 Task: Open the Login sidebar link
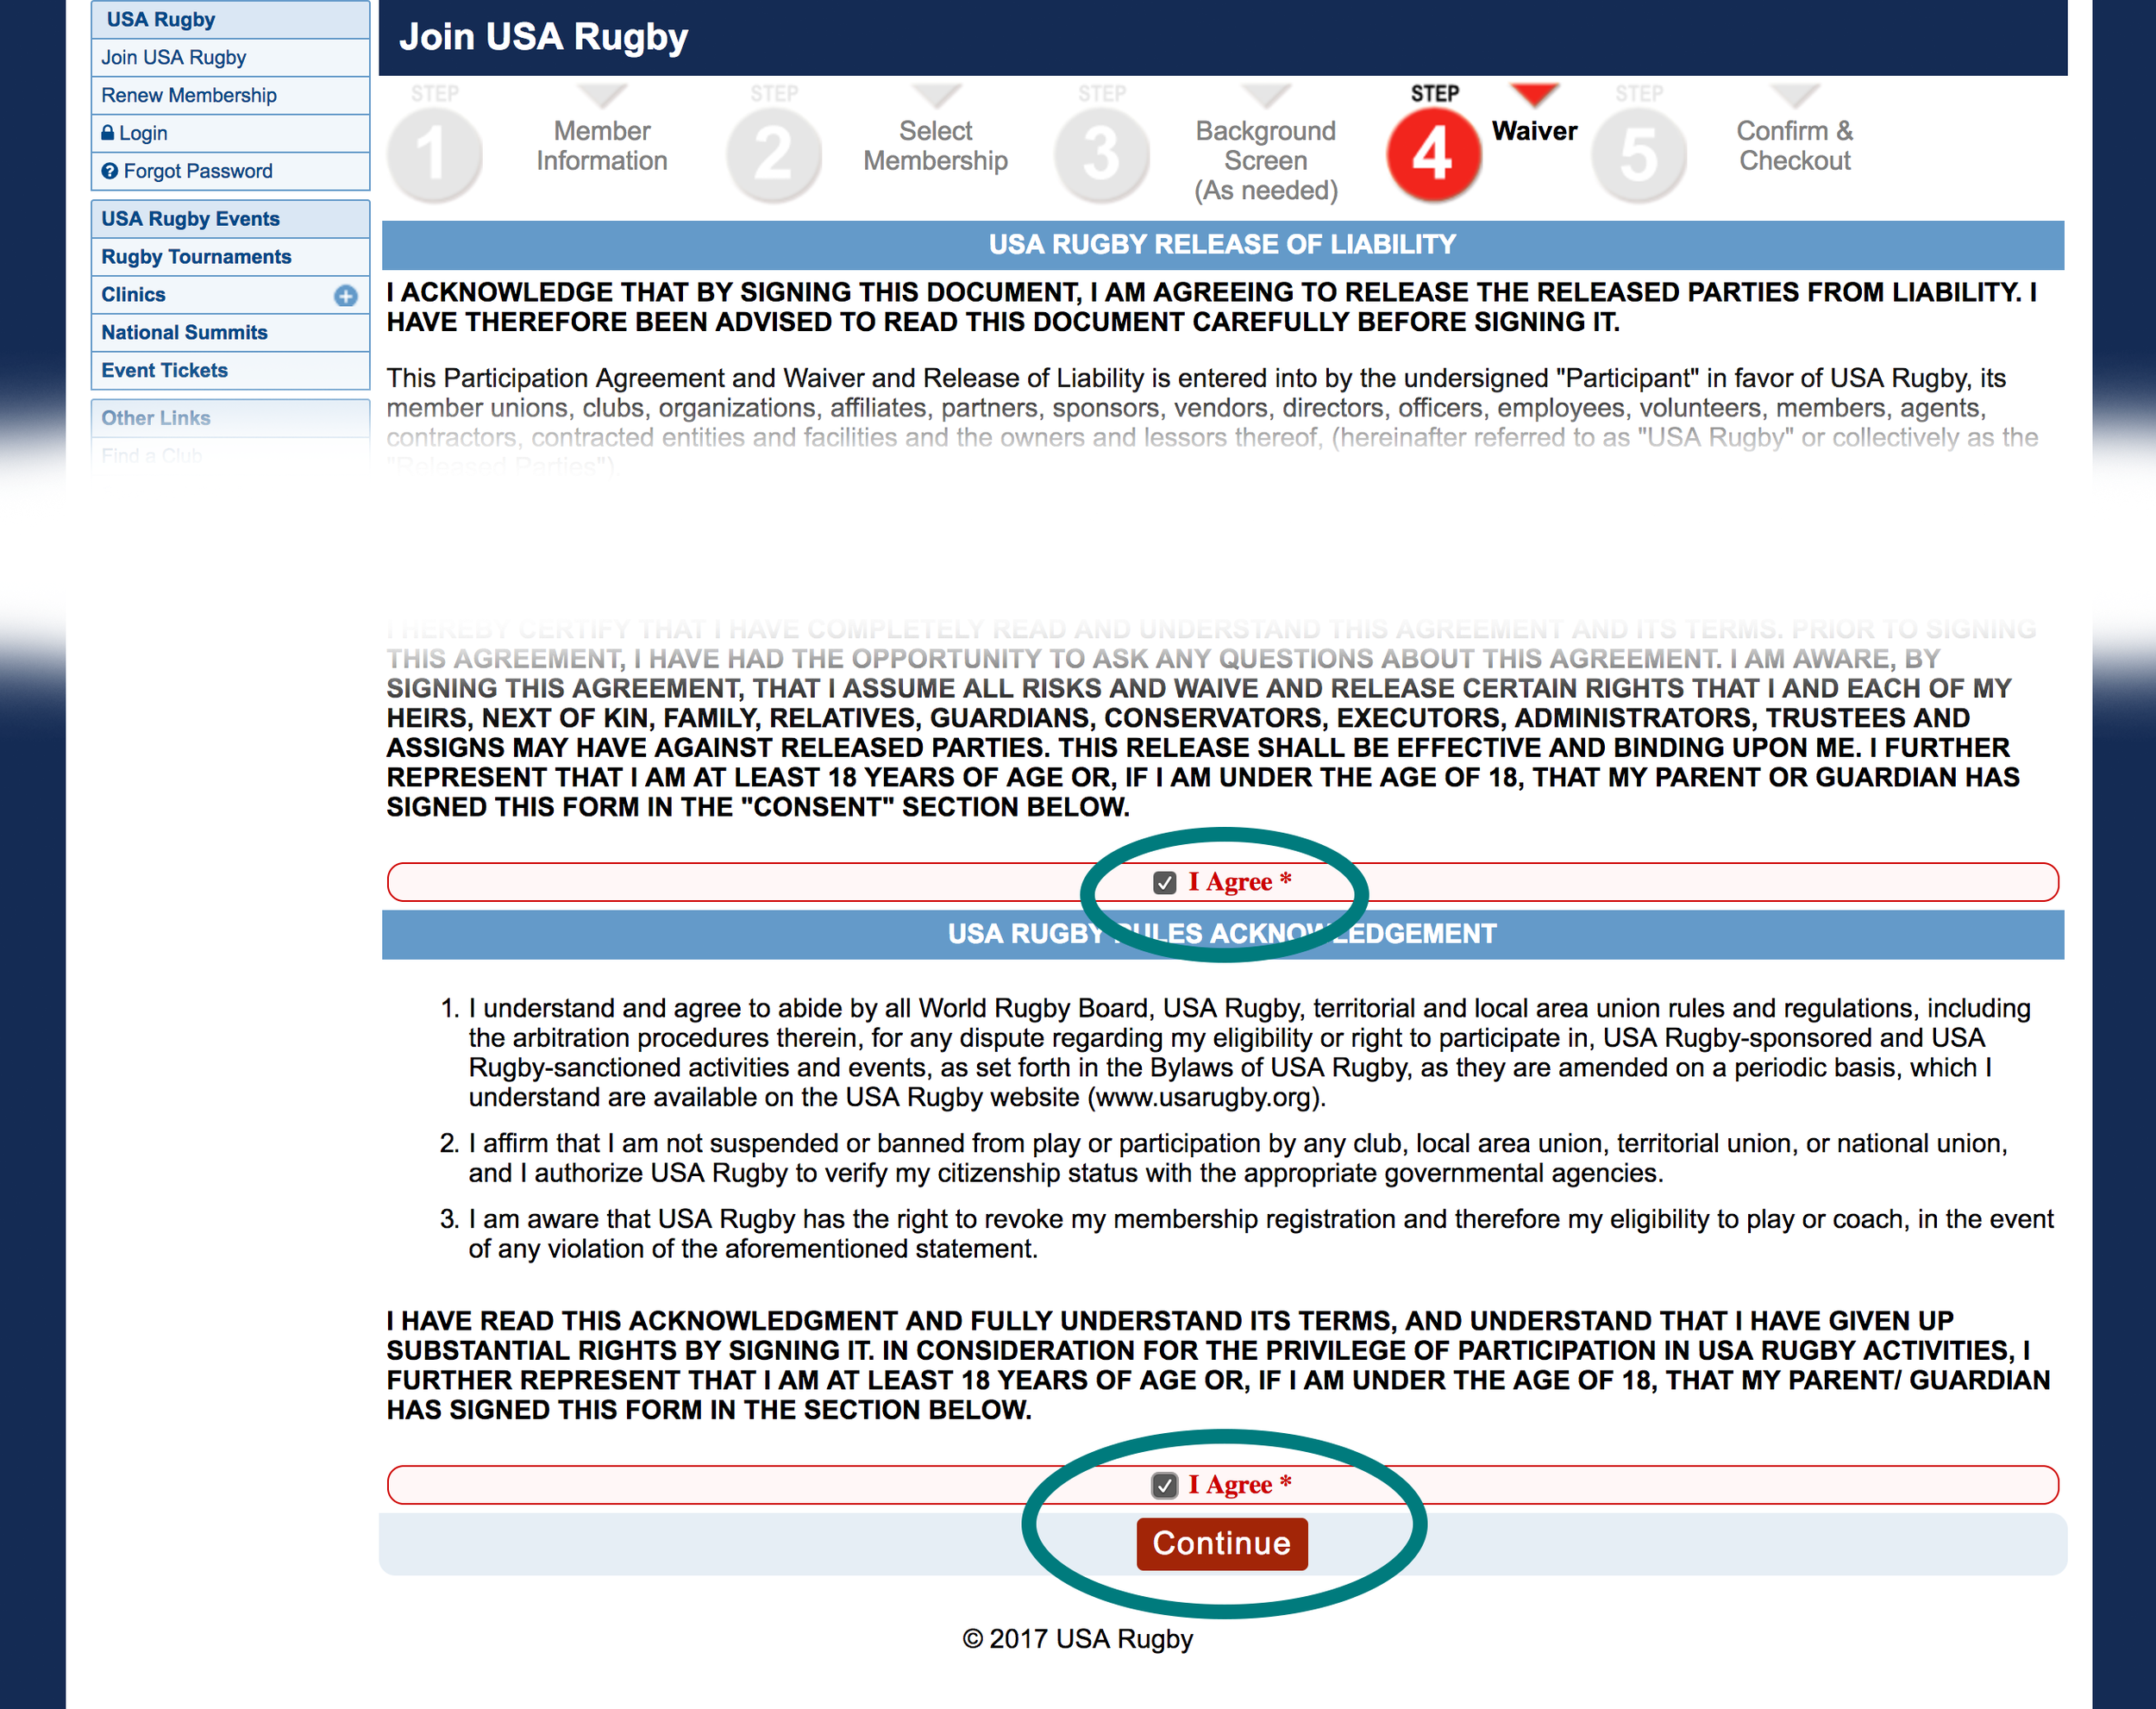tap(230, 133)
